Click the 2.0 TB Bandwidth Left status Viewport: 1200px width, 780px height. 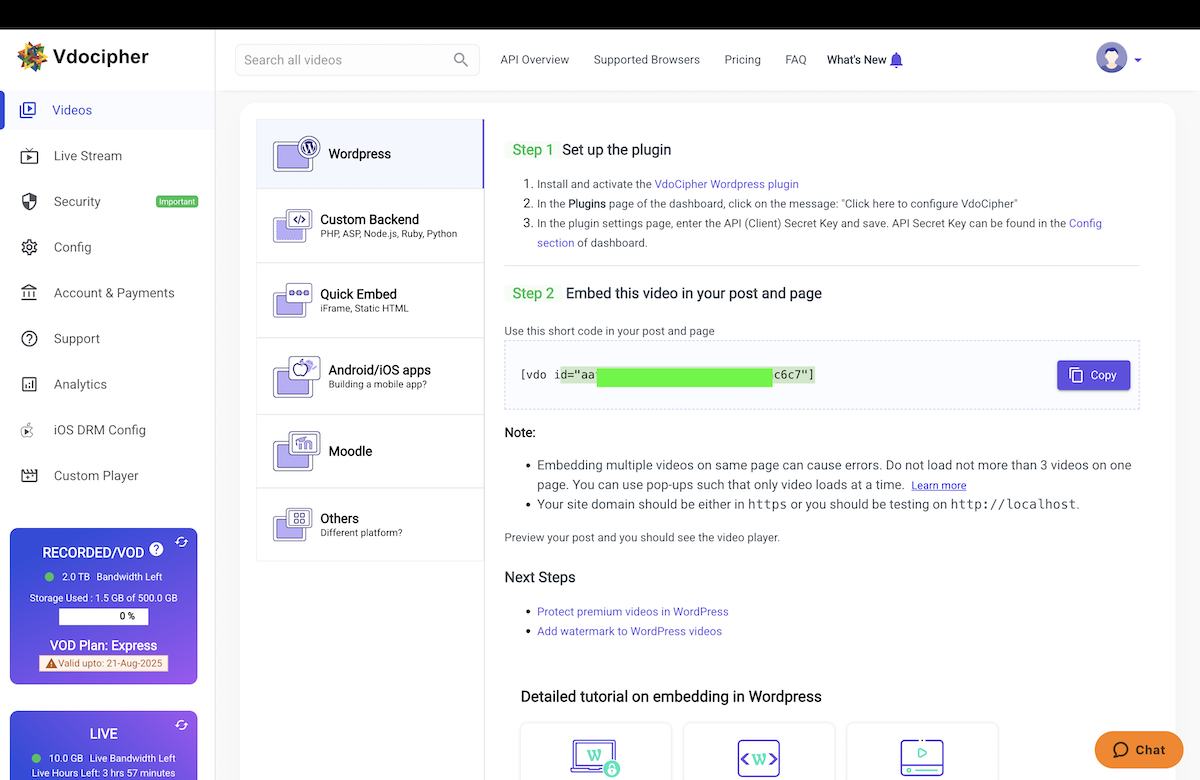coord(104,577)
